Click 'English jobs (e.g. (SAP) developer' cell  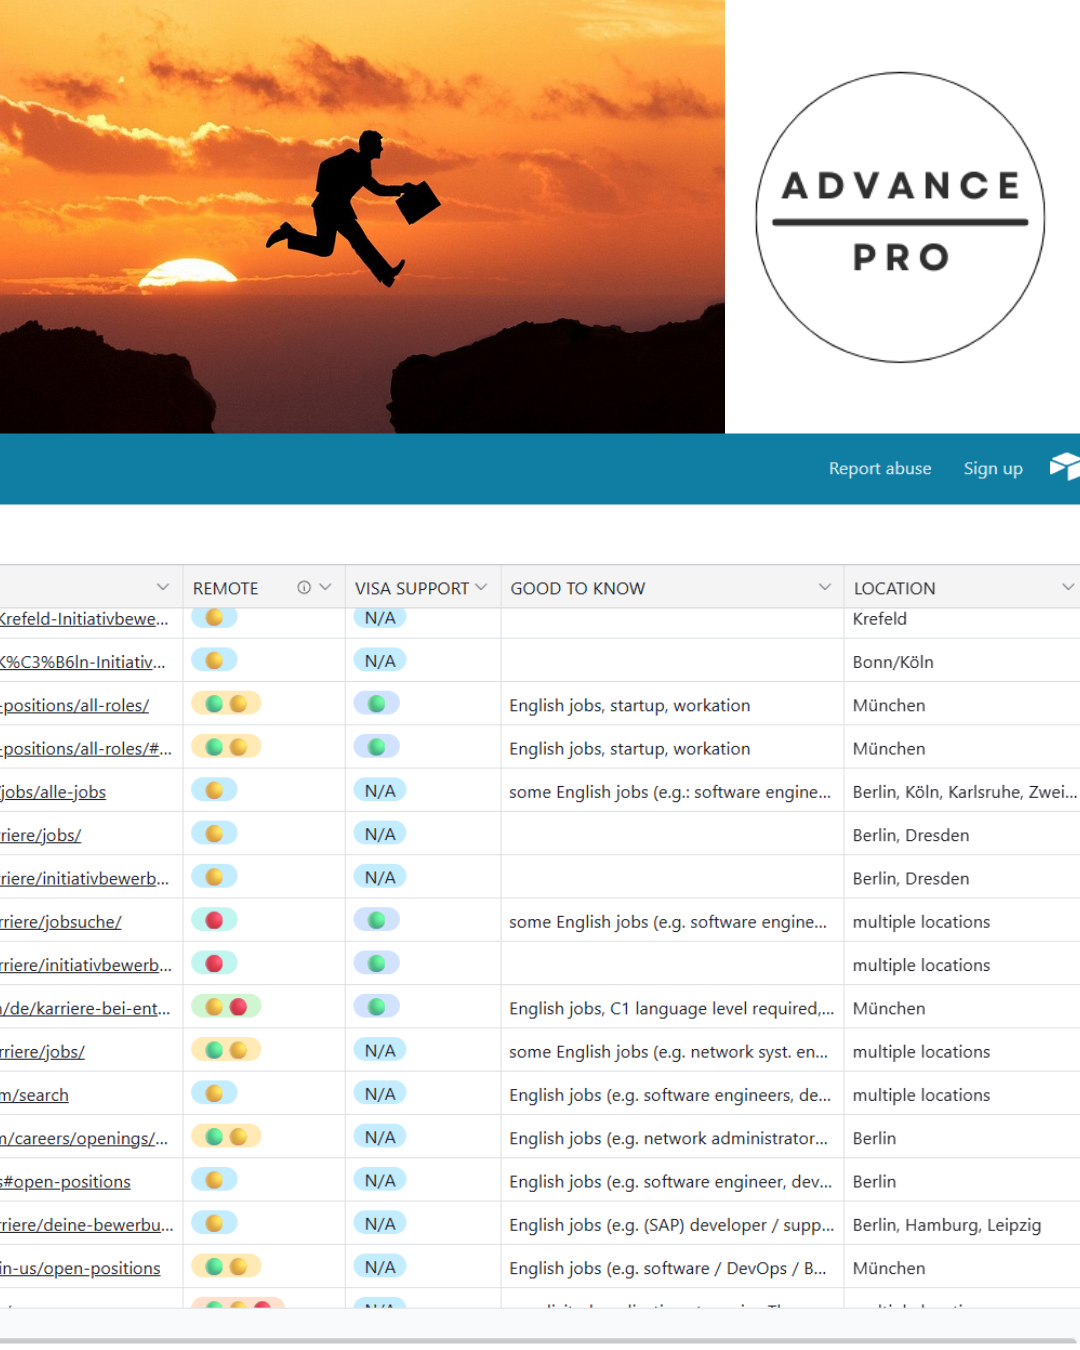click(x=672, y=1225)
